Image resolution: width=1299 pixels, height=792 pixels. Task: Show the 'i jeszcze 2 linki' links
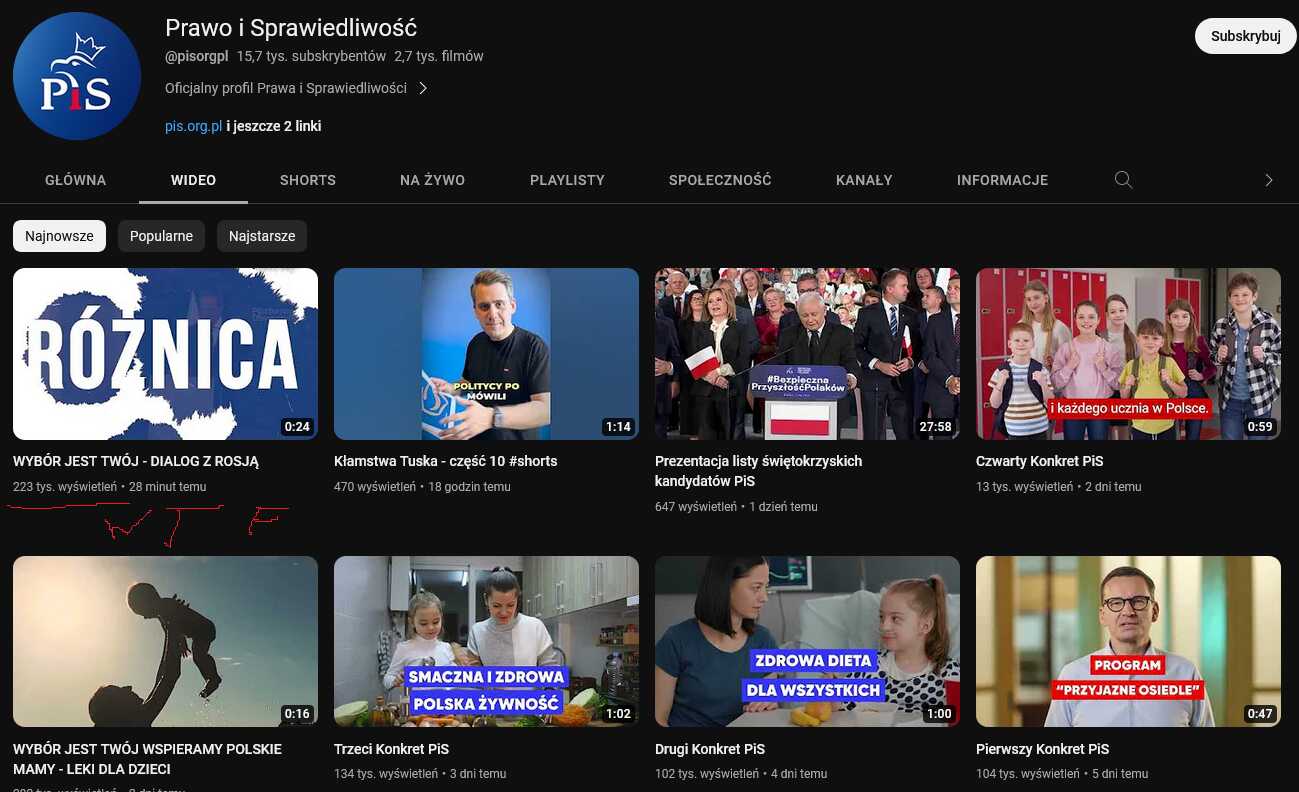[x=274, y=126]
